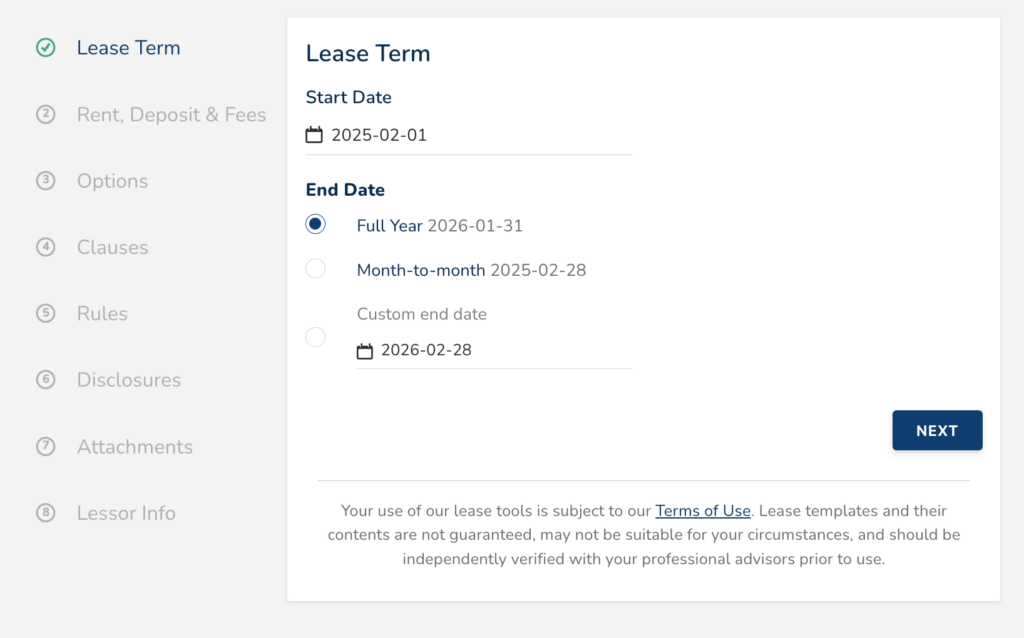Navigate to Rent, Deposit & Fees

coord(171,114)
